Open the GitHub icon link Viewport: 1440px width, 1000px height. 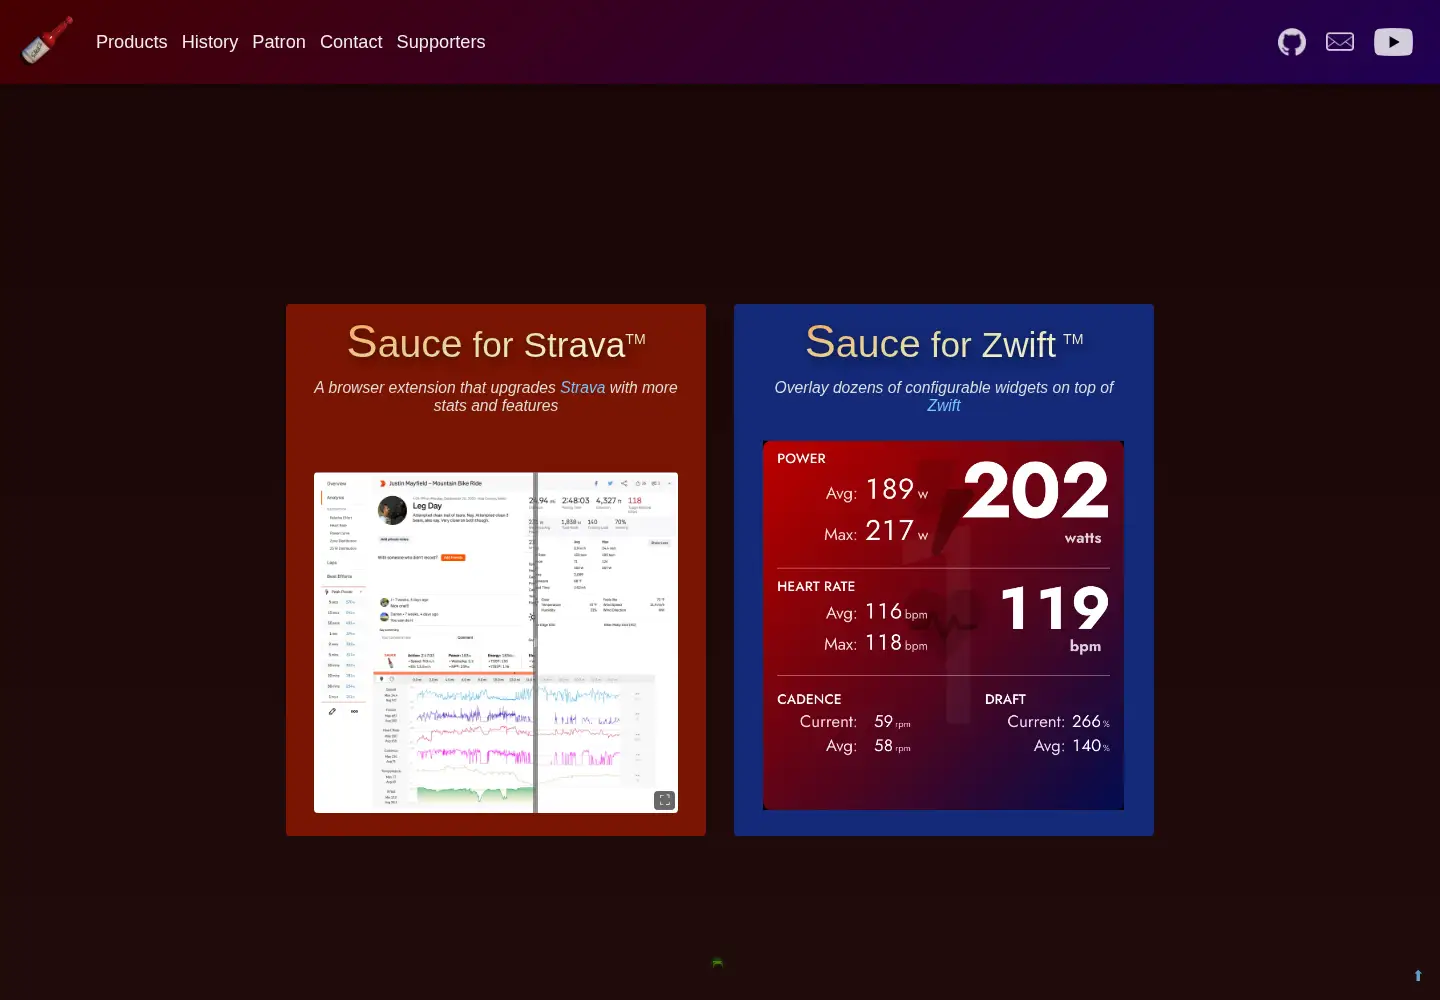tap(1292, 42)
